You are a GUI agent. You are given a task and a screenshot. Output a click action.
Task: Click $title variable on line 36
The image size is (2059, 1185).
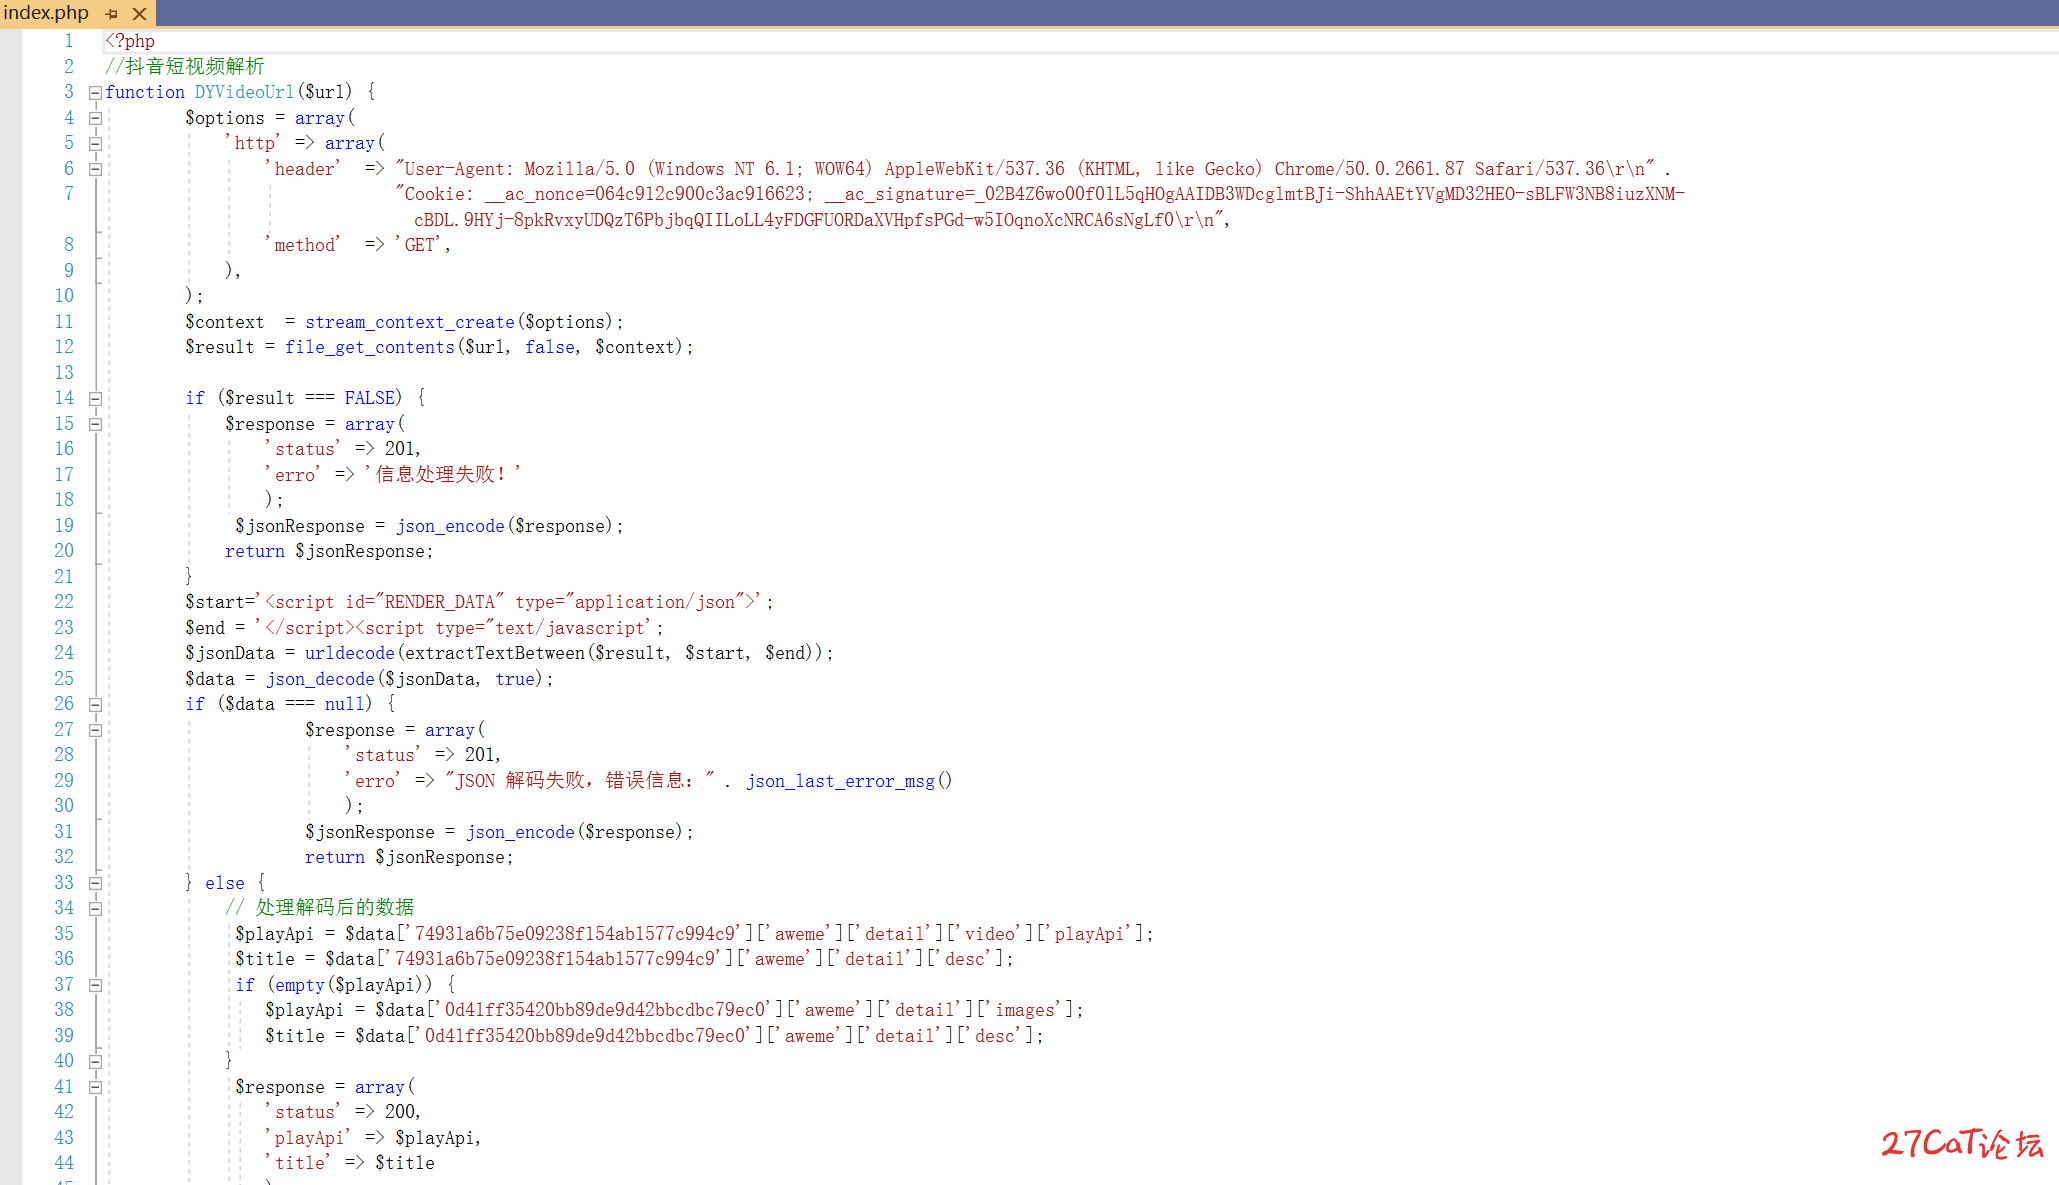(265, 959)
